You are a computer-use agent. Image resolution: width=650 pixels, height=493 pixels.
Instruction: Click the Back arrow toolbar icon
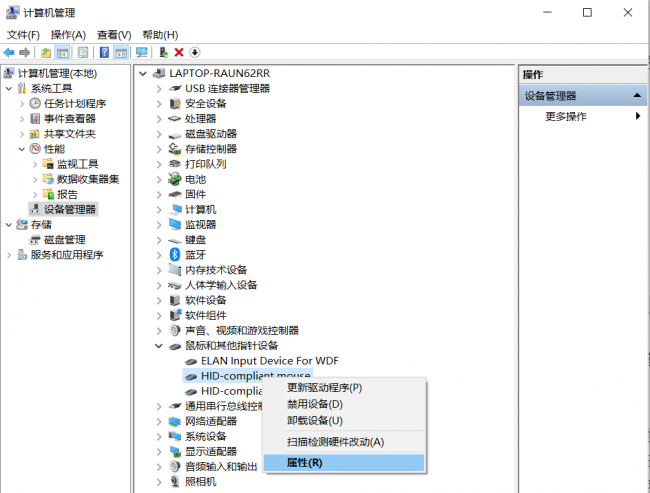9,53
